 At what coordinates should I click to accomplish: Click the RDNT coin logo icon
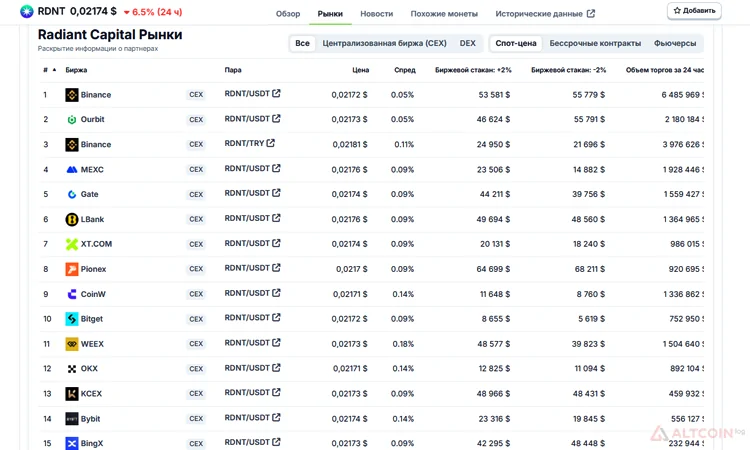(27, 11)
